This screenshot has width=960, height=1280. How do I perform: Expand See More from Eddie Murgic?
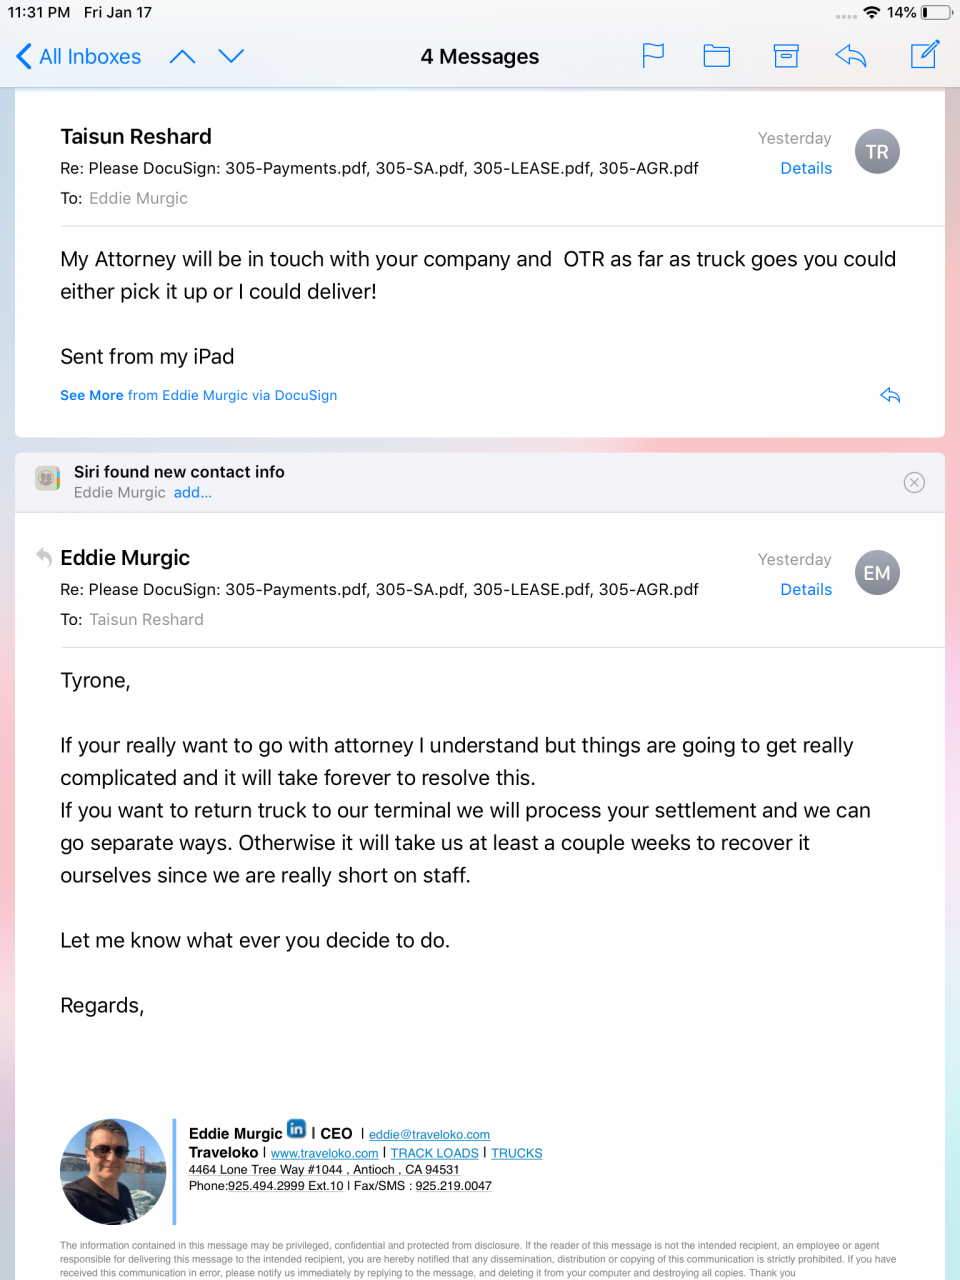198,395
